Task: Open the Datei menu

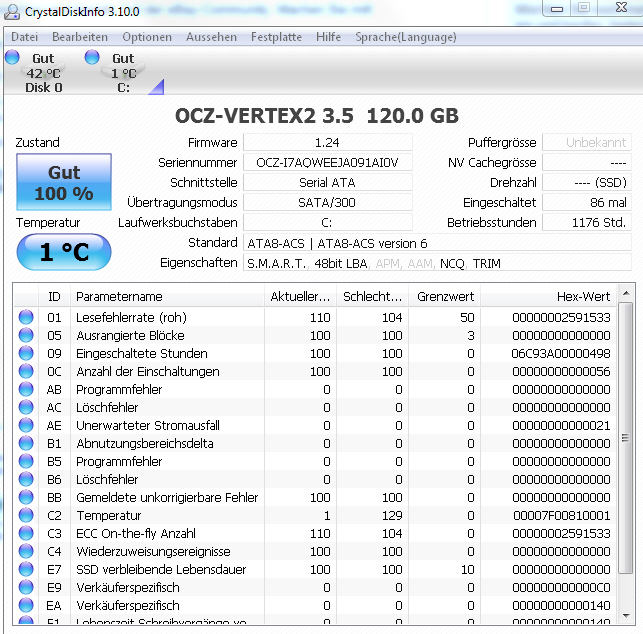Action: click(24, 37)
